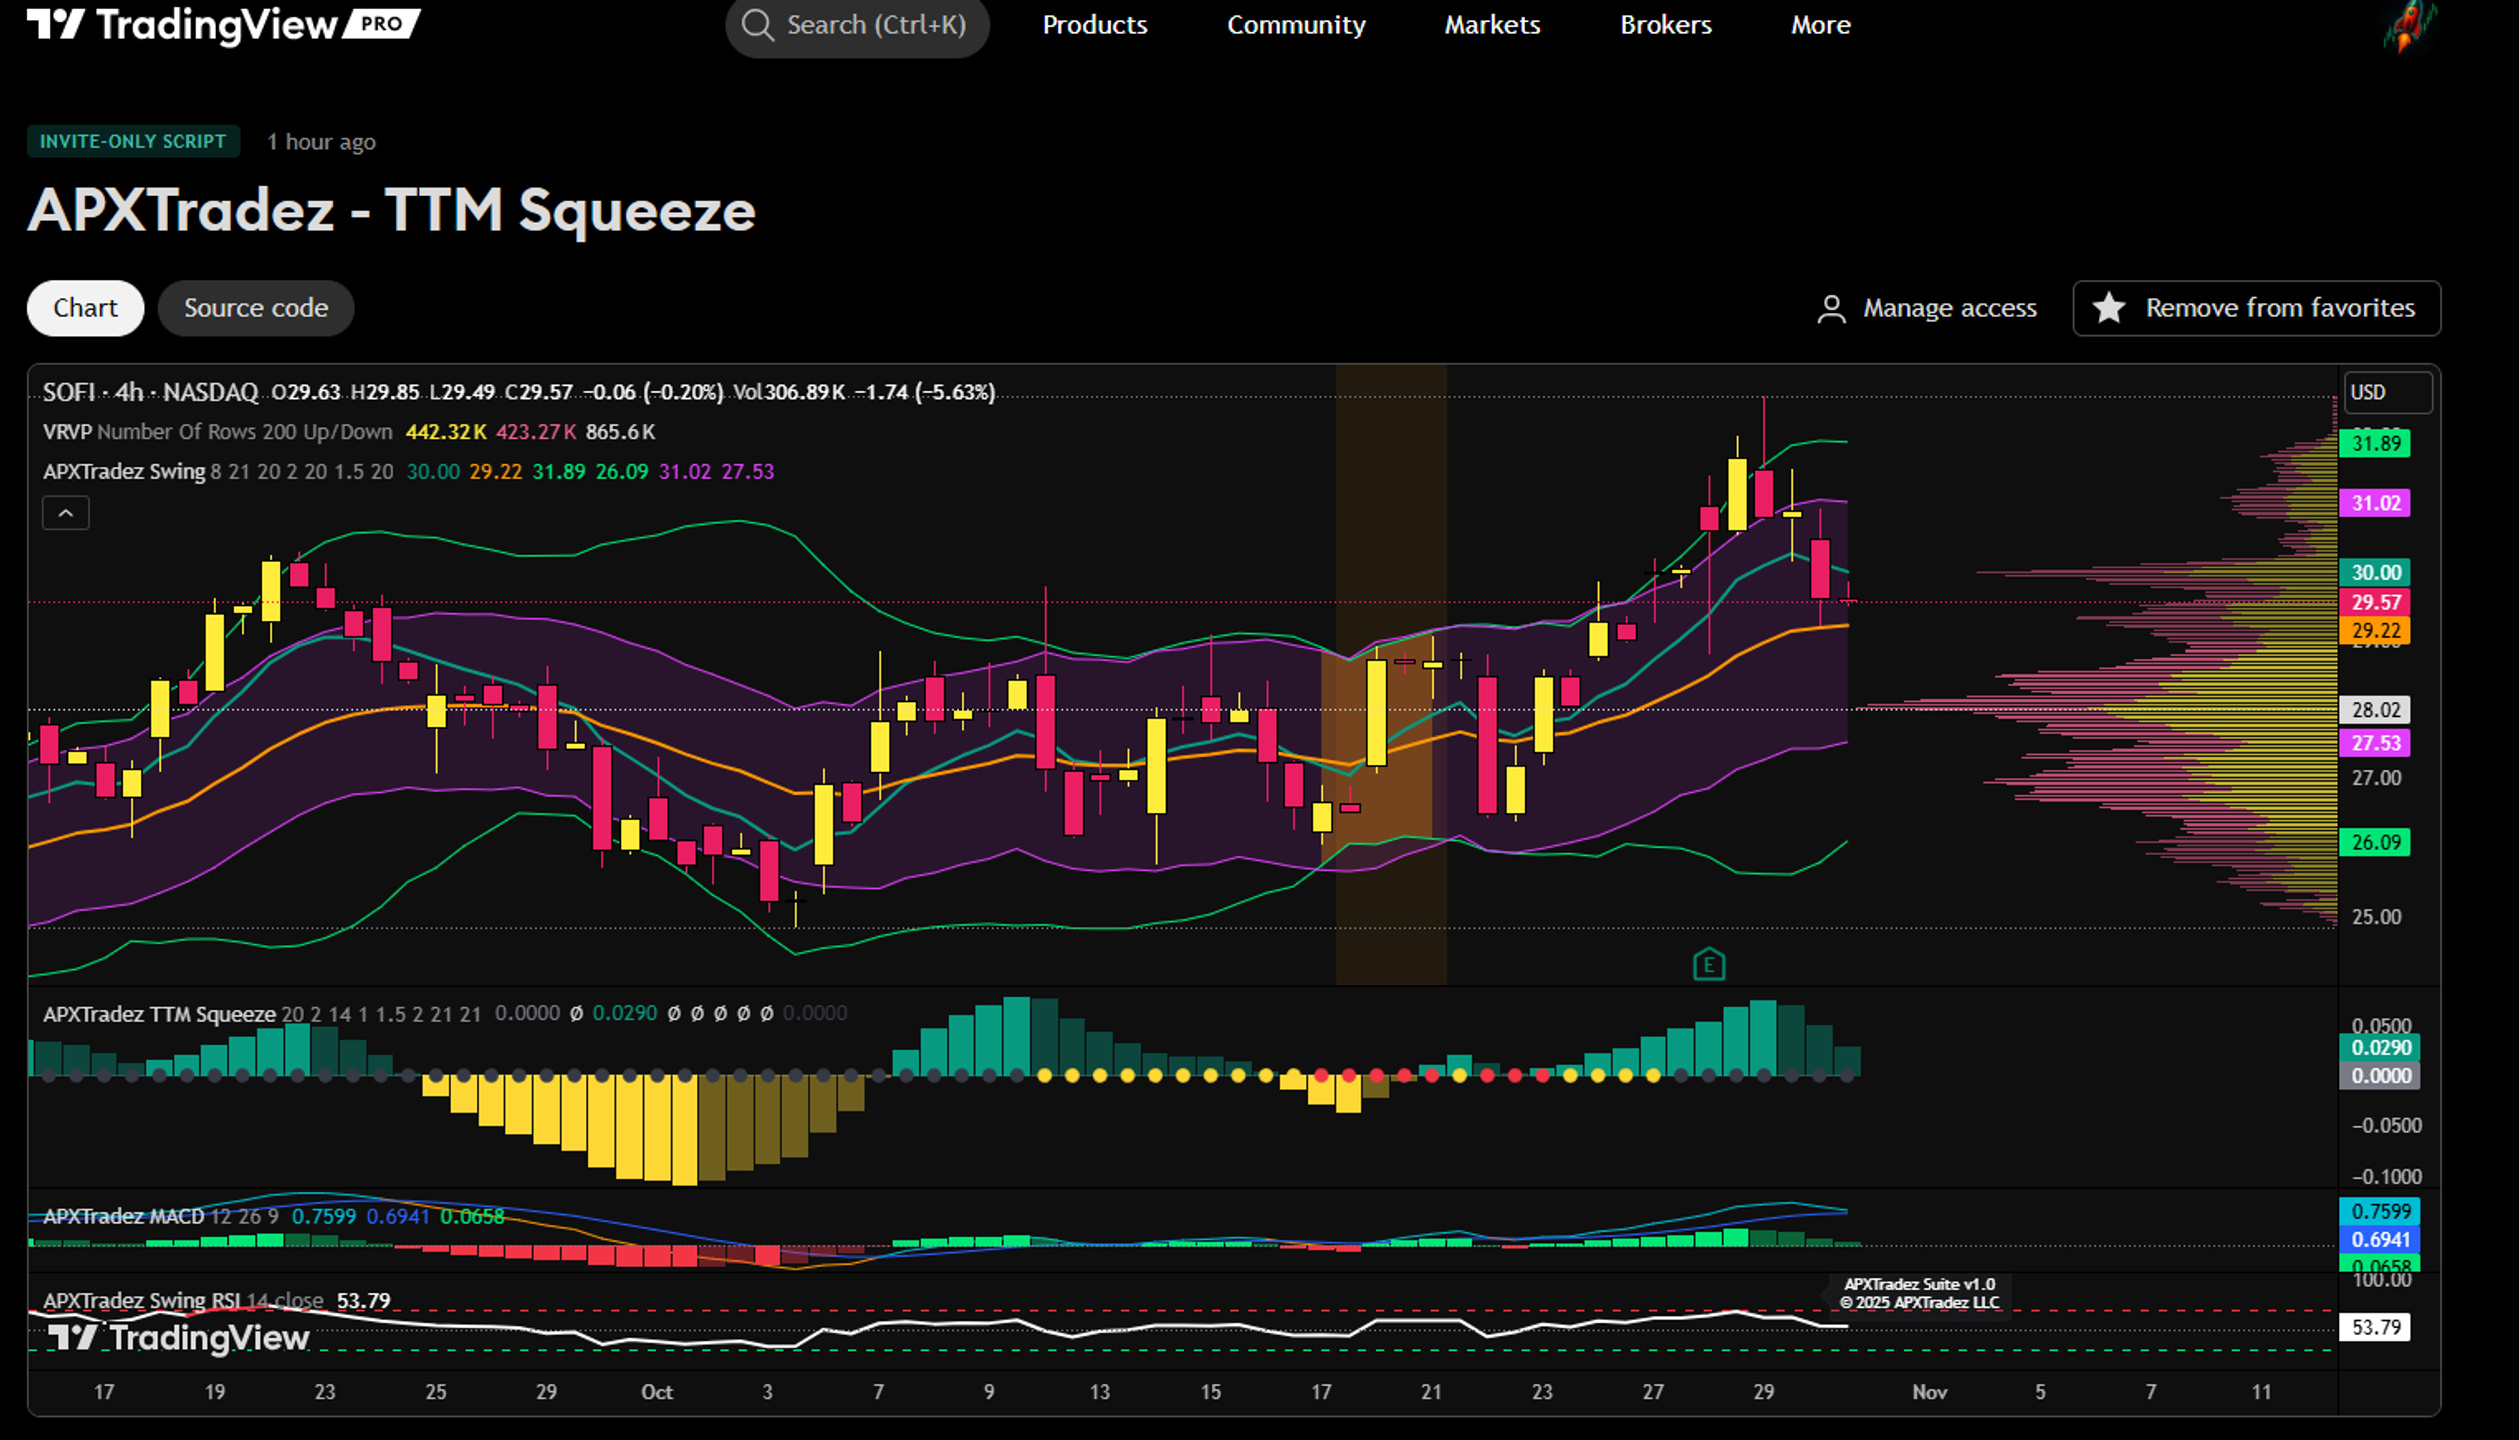The image size is (2519, 1440).
Task: Collapse the chart legend with the chevron
Action: tap(66, 513)
